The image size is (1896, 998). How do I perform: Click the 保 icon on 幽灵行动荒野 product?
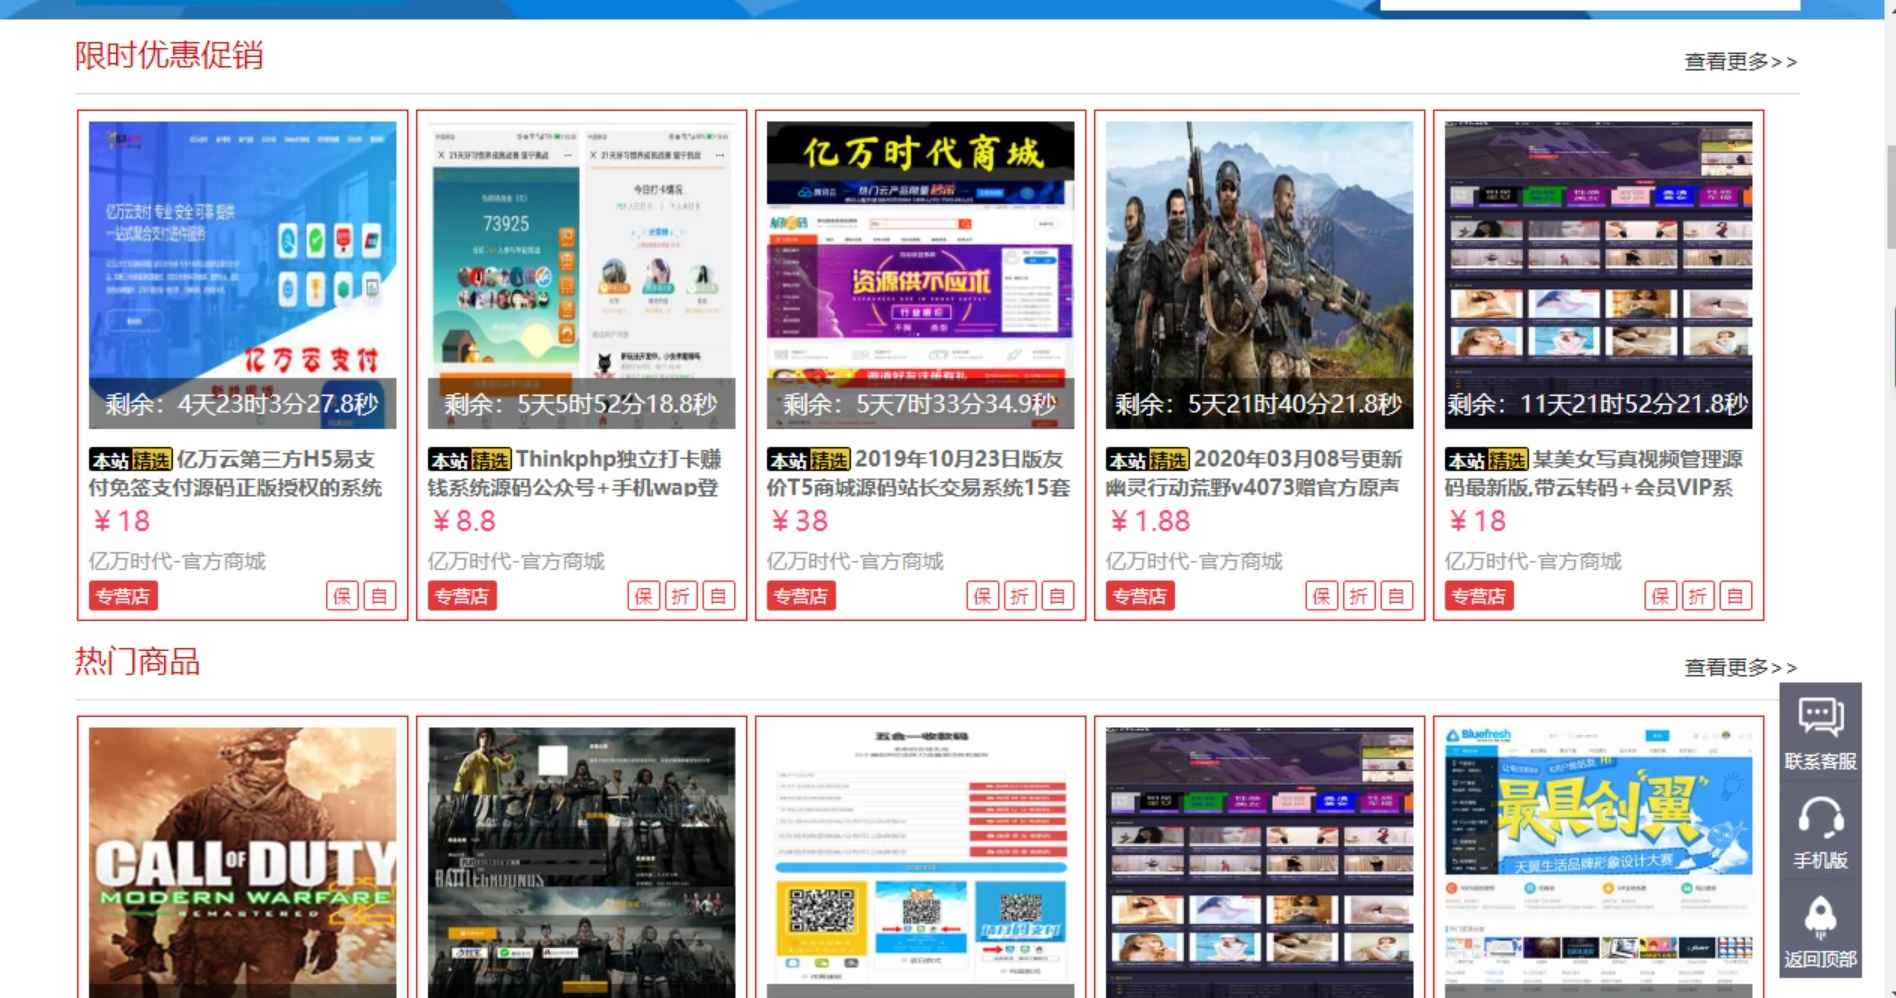[x=1322, y=595]
